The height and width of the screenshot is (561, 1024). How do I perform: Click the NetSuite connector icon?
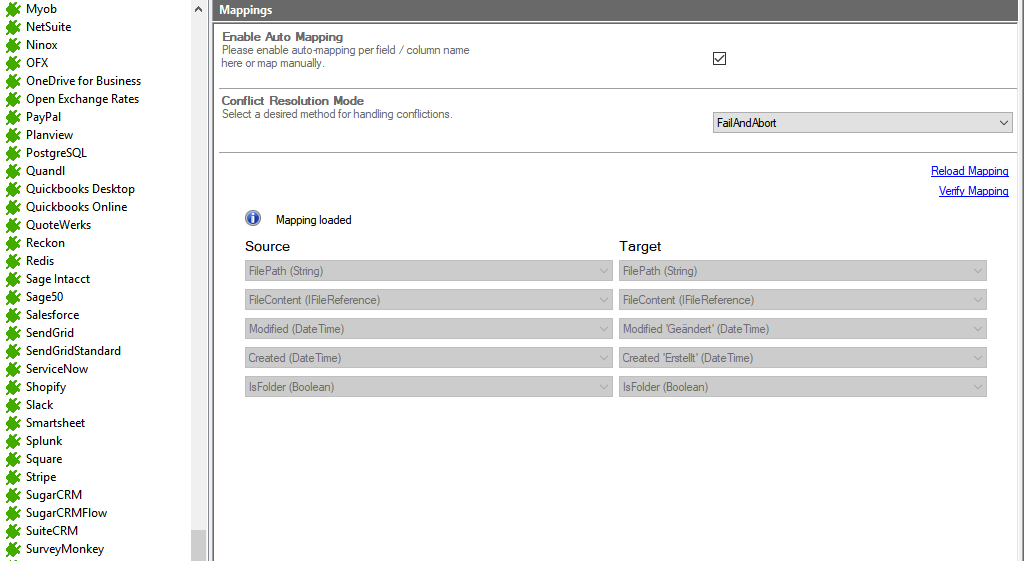12,27
